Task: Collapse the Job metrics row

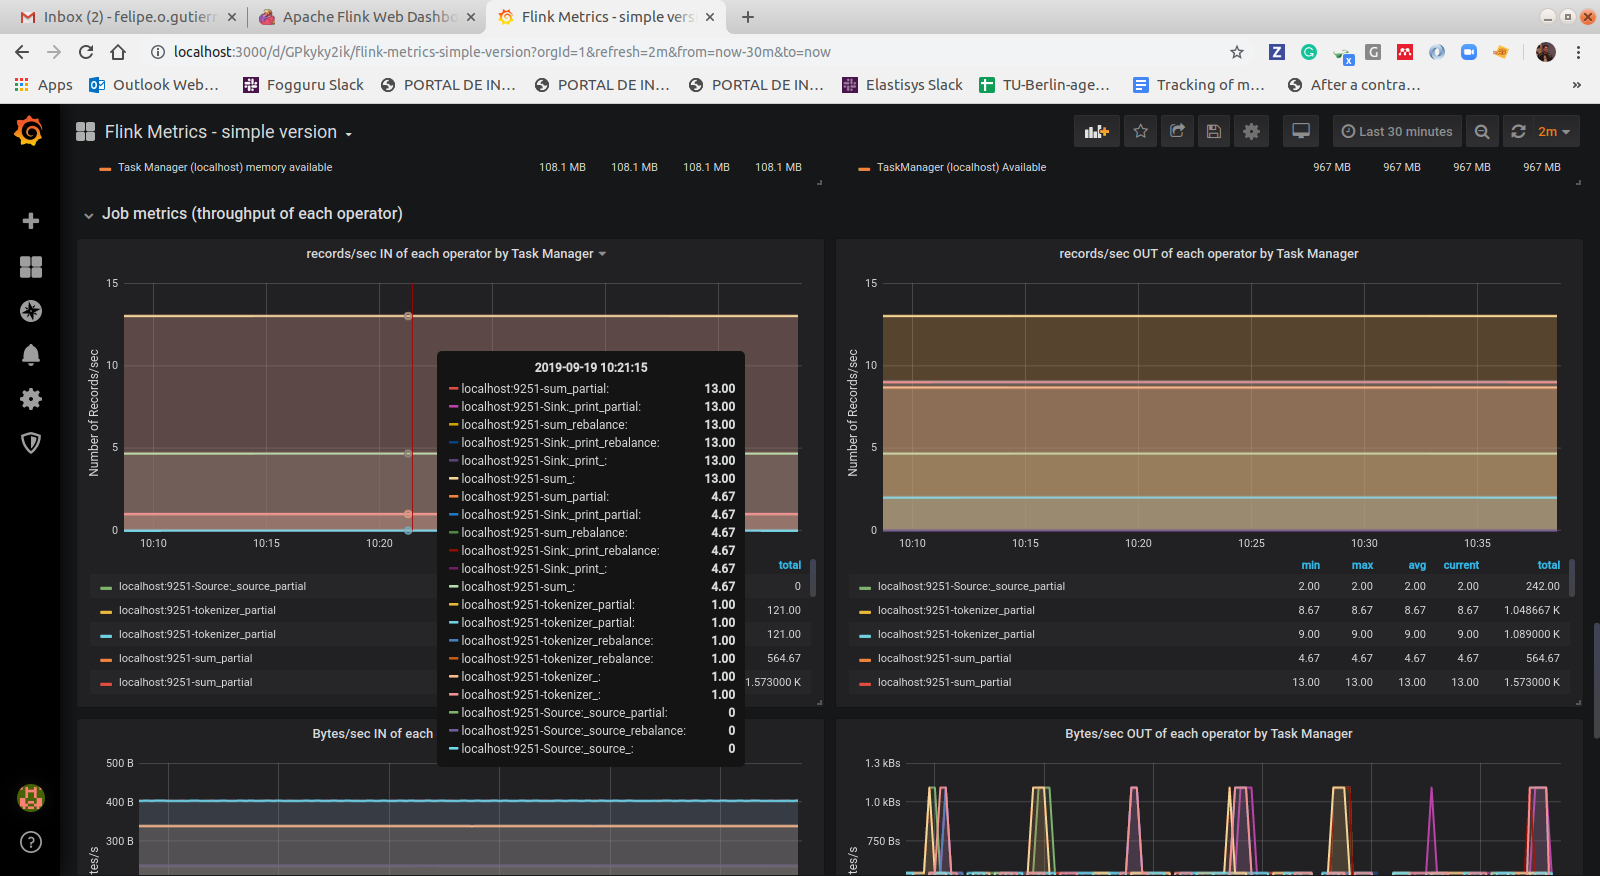Action: (251, 214)
